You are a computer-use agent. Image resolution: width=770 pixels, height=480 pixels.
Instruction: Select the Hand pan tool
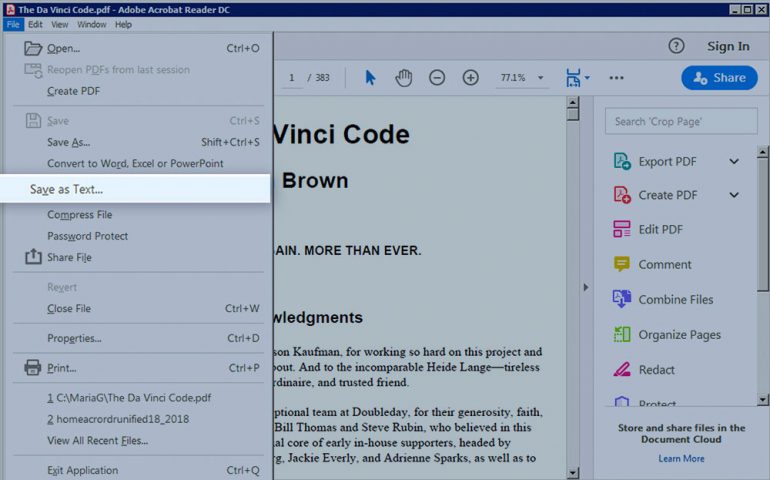click(x=404, y=78)
